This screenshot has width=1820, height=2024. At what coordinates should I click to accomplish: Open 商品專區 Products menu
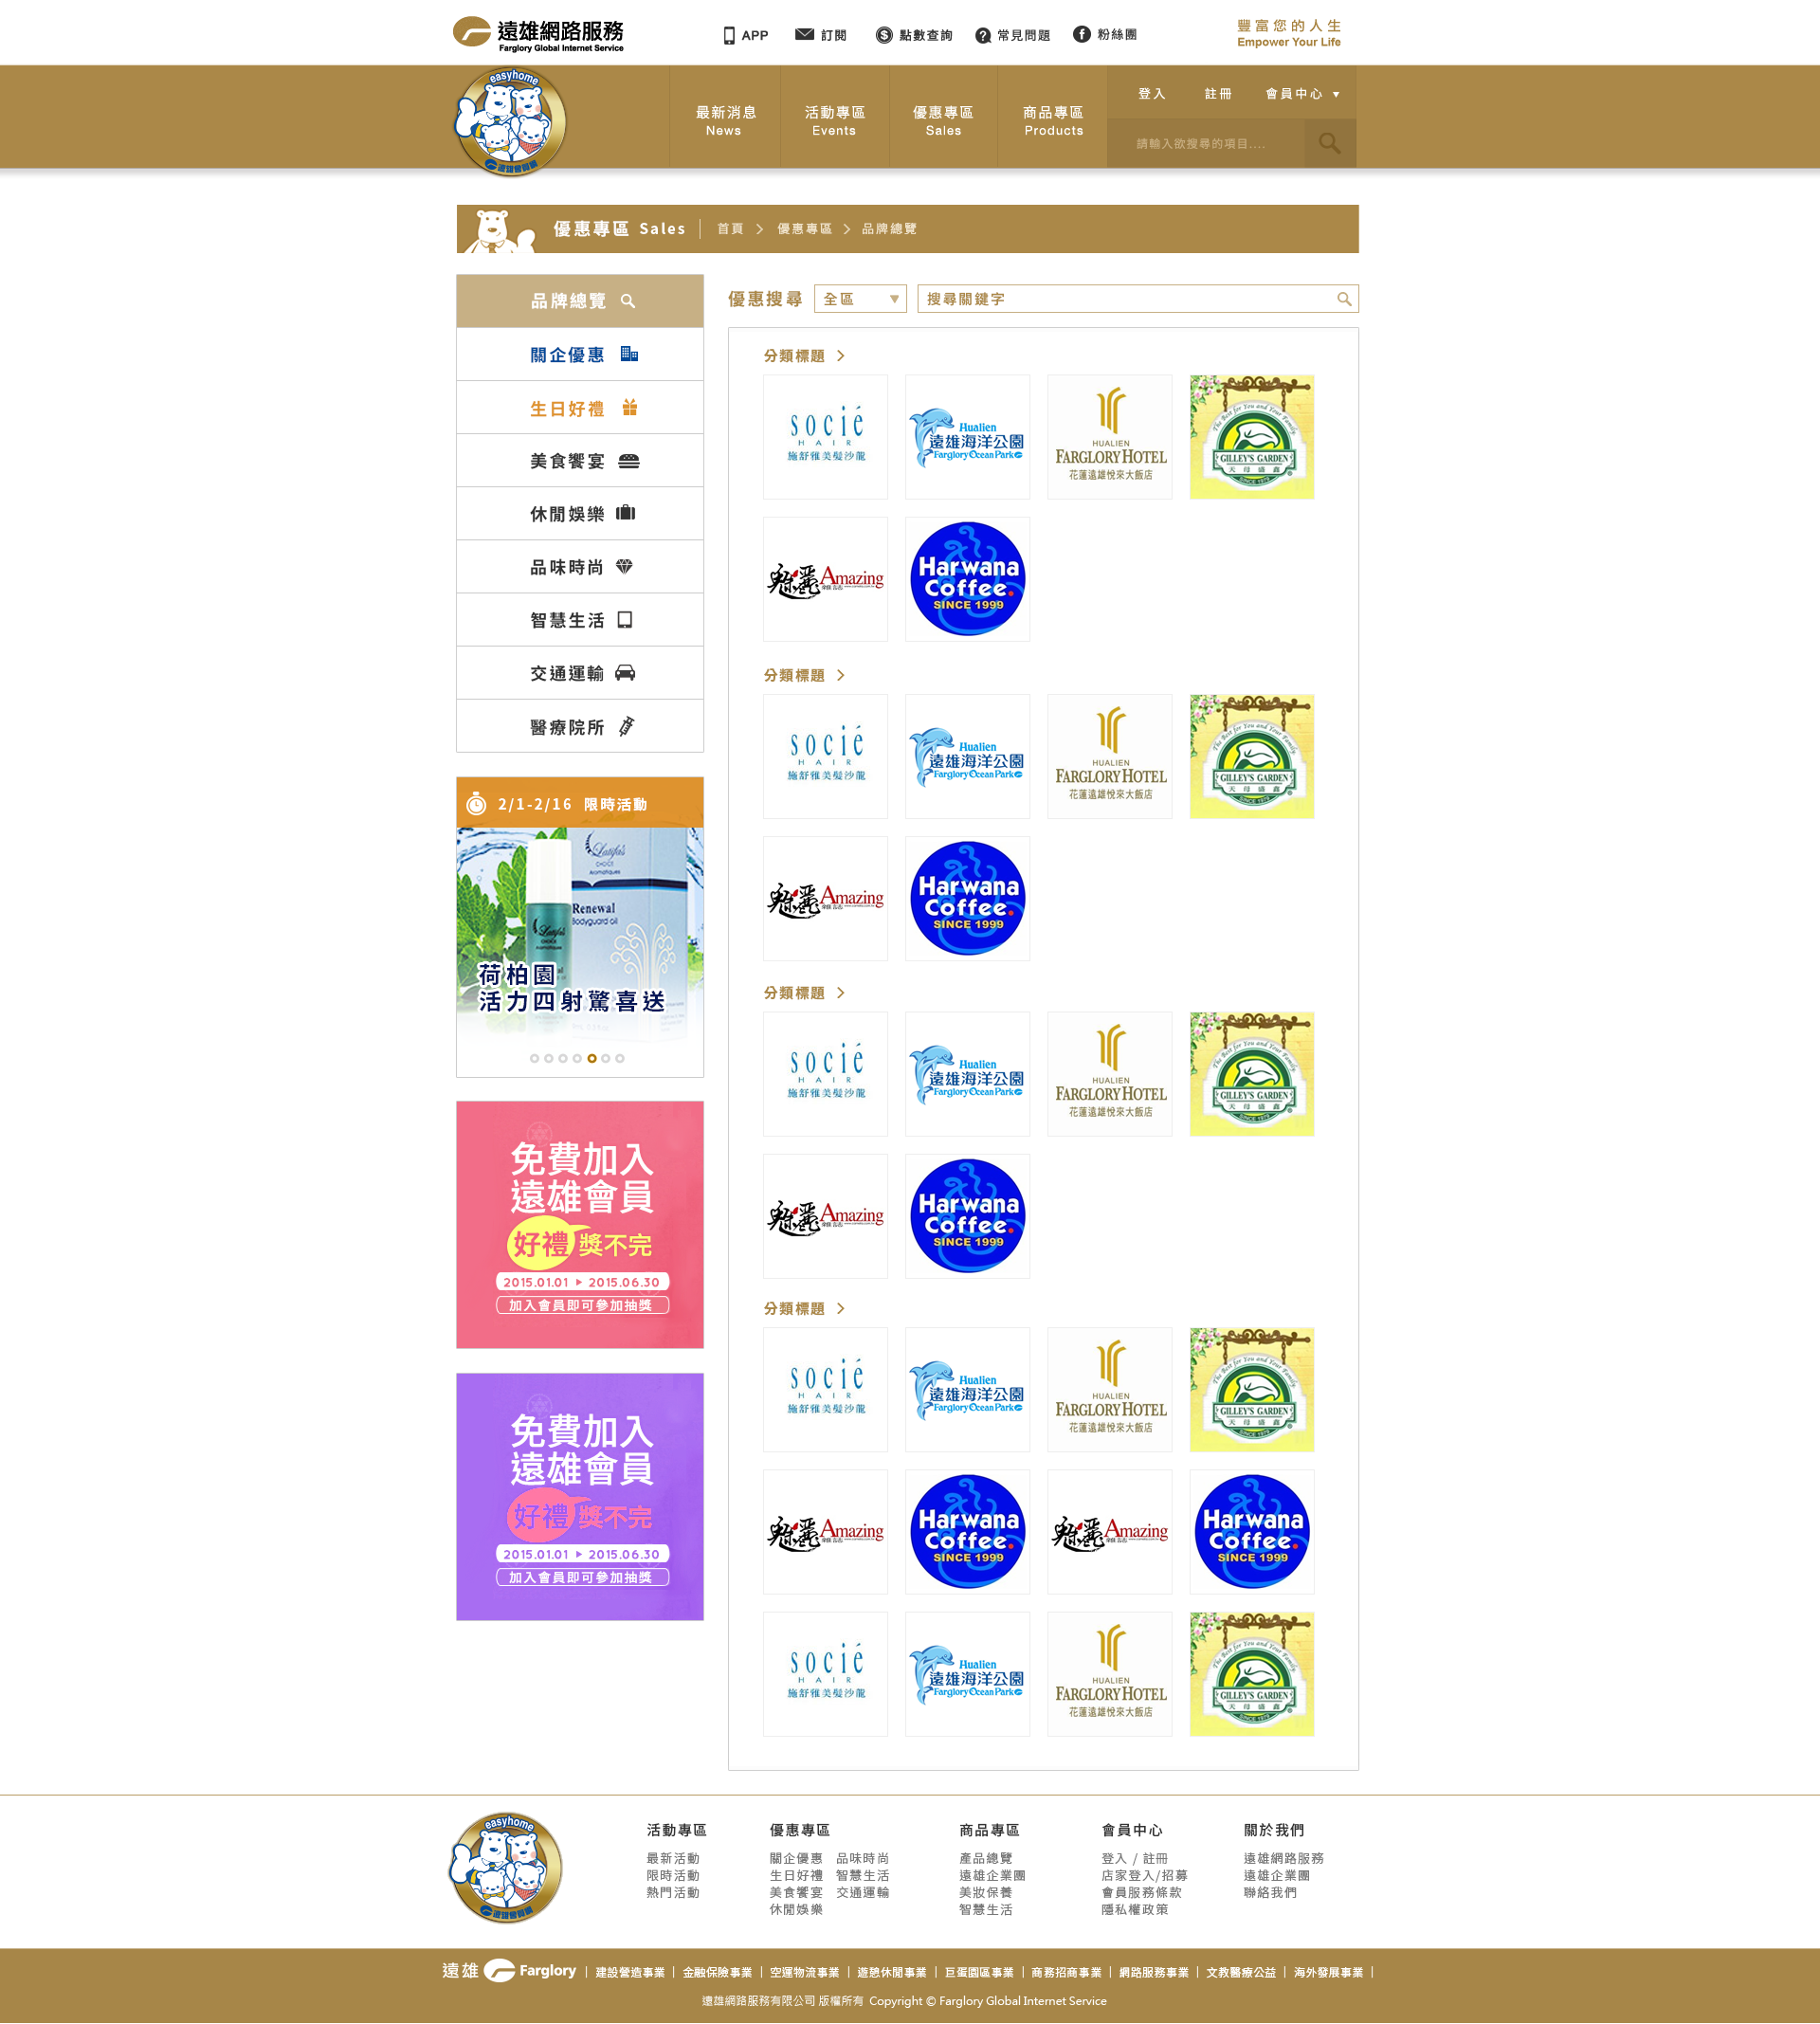point(1053,120)
